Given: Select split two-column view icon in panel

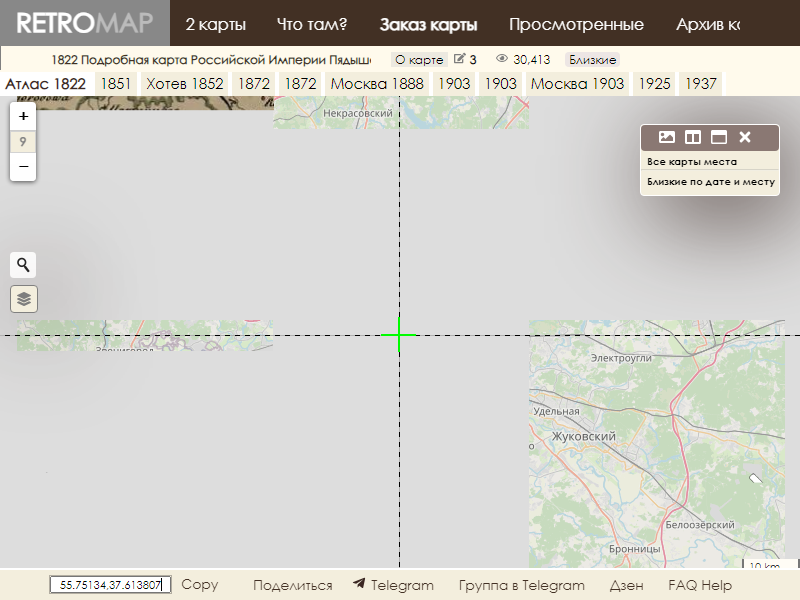Looking at the screenshot, I should pos(692,137).
